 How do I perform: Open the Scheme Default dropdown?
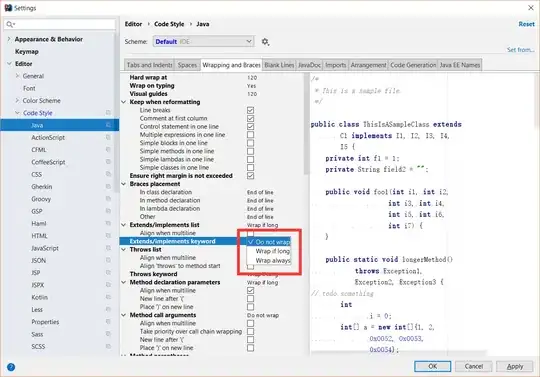click(x=204, y=42)
